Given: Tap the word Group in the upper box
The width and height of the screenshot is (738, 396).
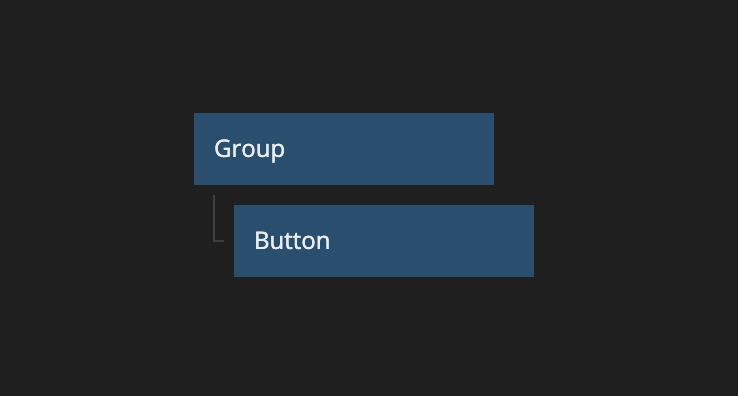Looking at the screenshot, I should [249, 150].
